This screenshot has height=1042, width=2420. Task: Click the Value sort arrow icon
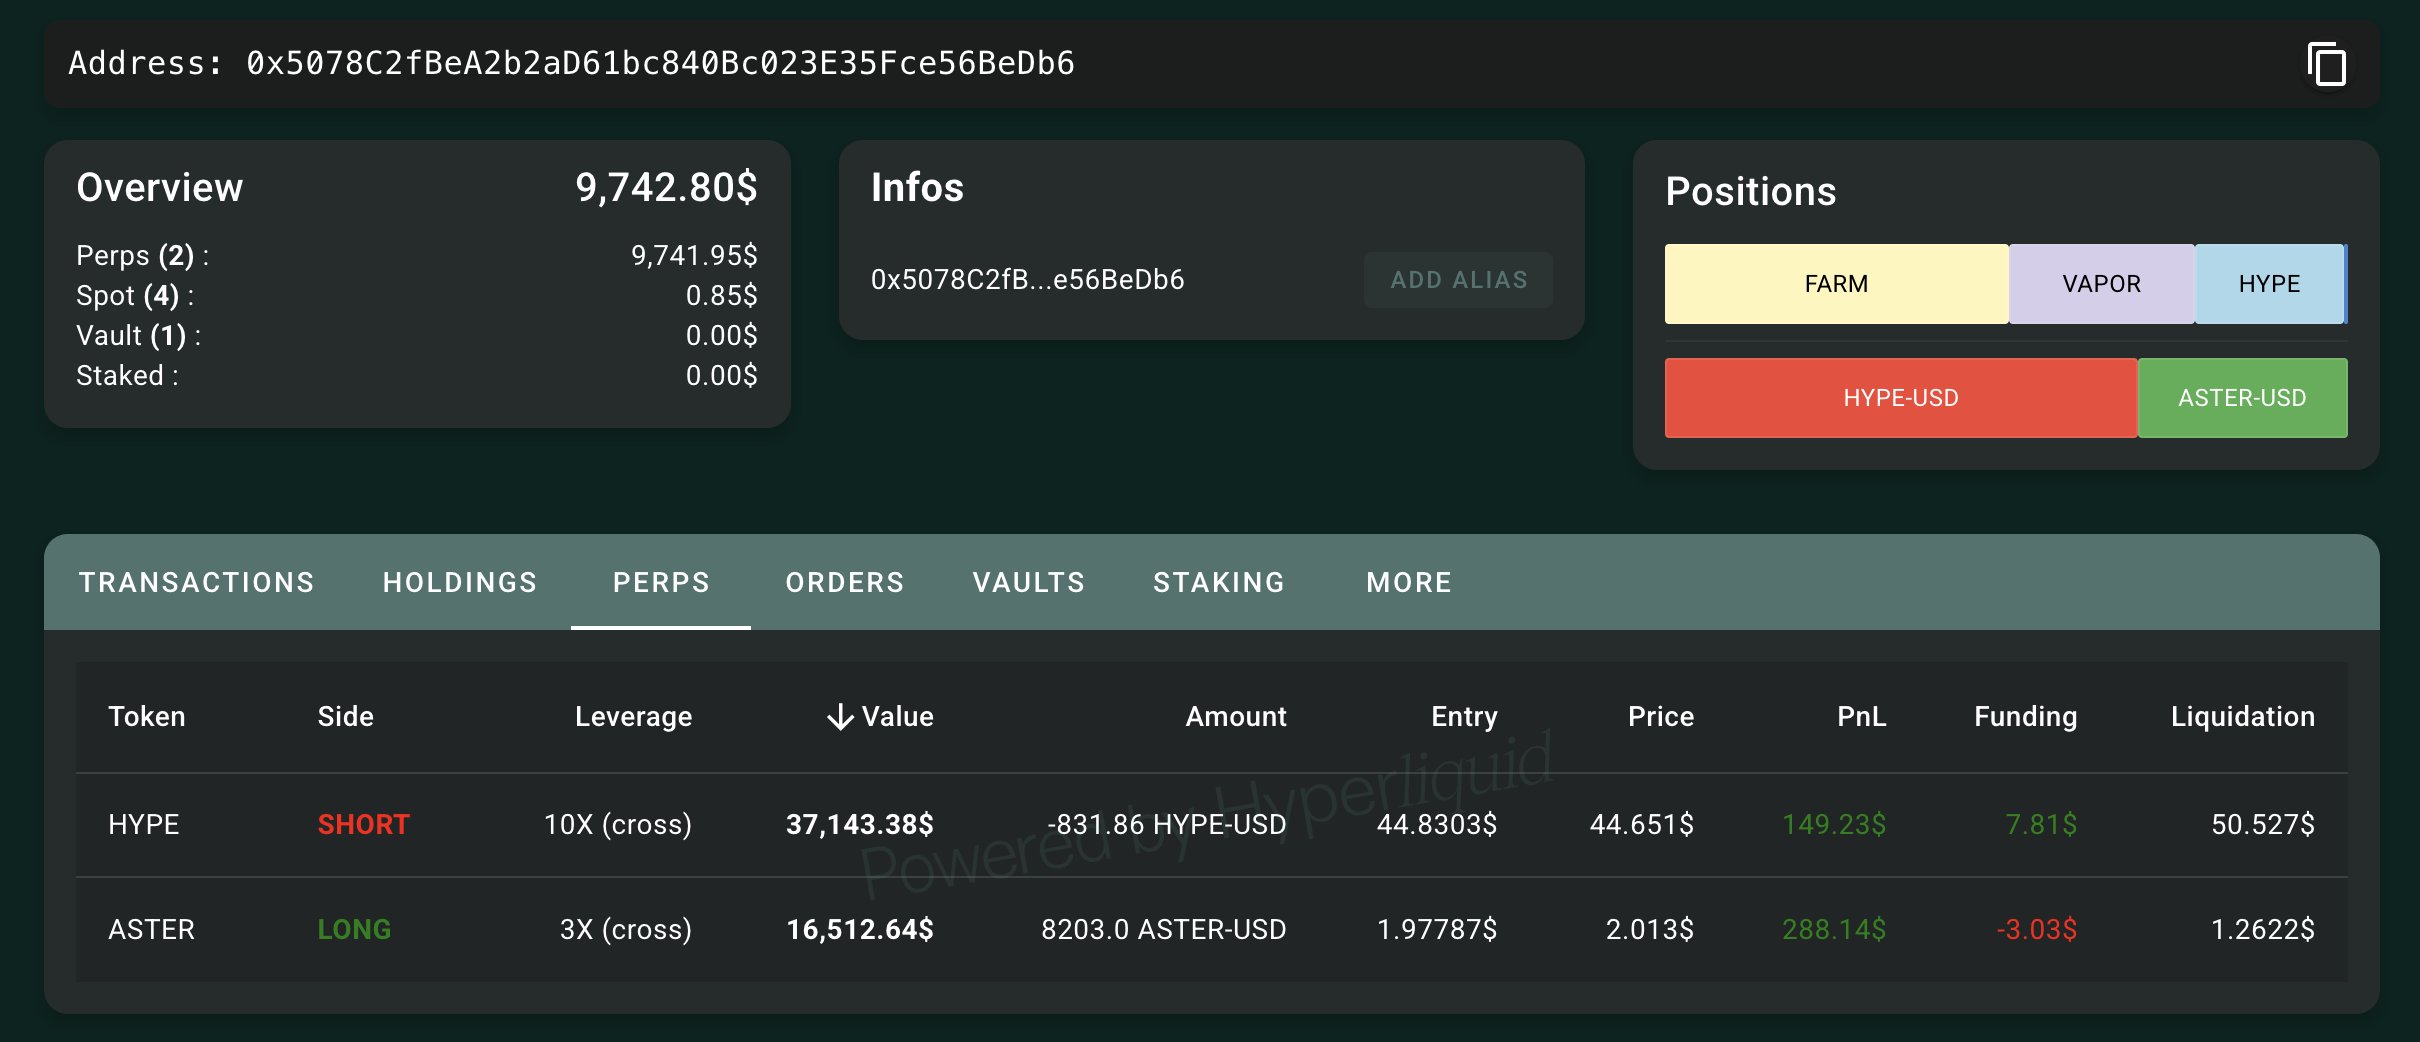840,717
